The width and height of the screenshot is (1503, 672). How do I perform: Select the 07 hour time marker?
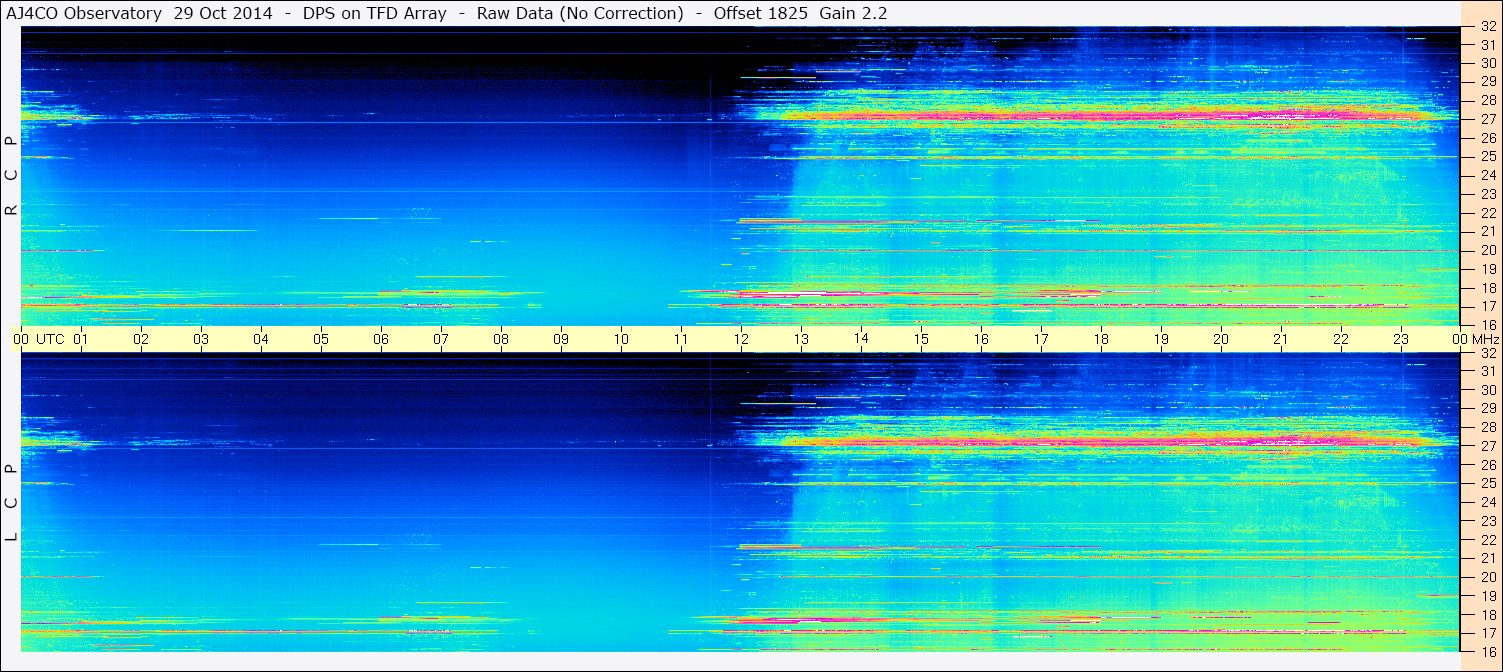click(441, 339)
